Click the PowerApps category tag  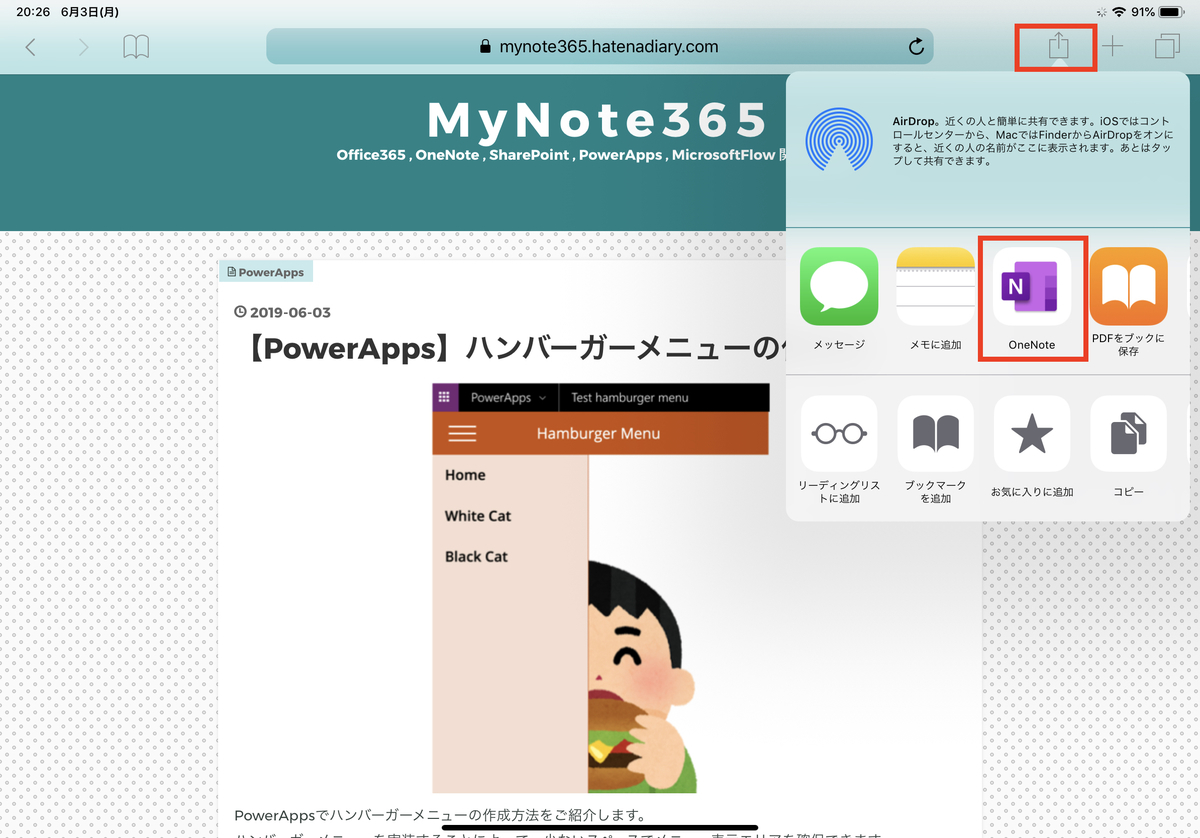point(266,272)
